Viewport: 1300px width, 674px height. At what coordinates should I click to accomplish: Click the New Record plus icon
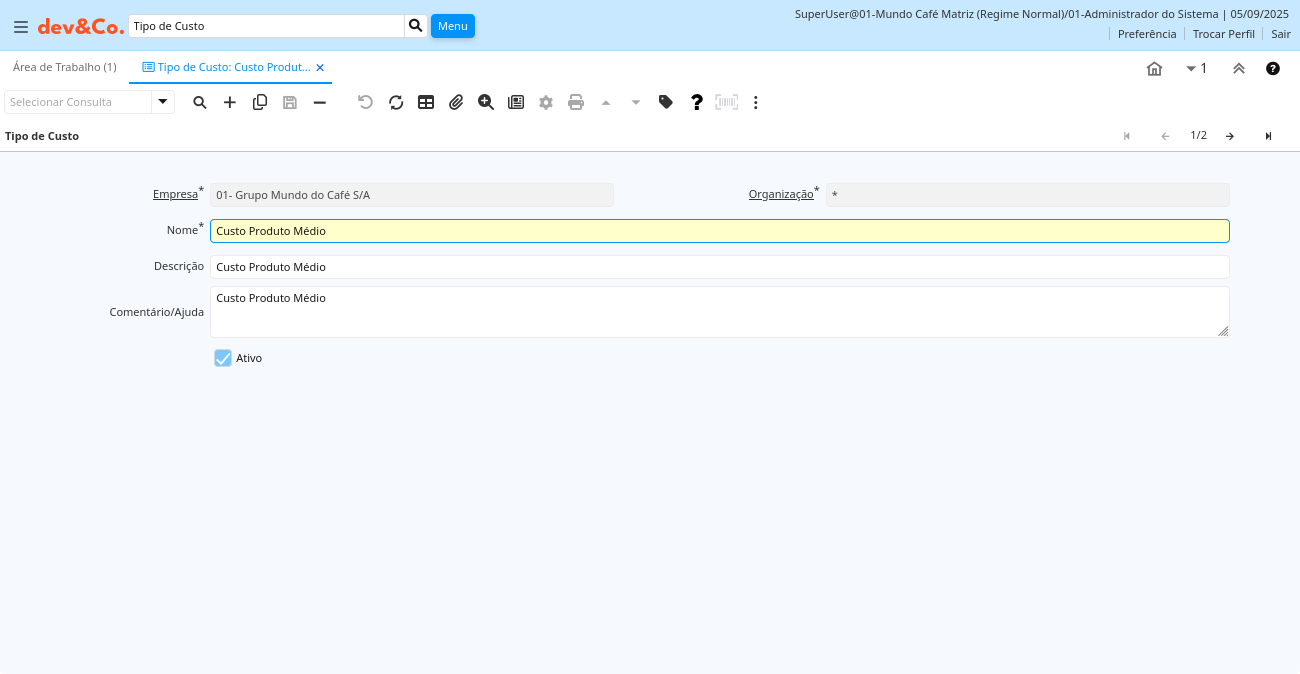point(230,102)
